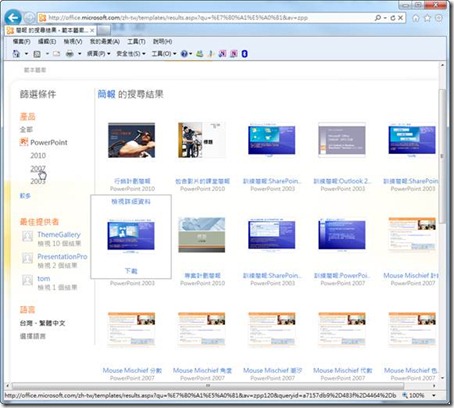Click the PresentationPro avatar icon
Image resolution: width=454 pixels, height=408 pixels.
tap(27, 258)
